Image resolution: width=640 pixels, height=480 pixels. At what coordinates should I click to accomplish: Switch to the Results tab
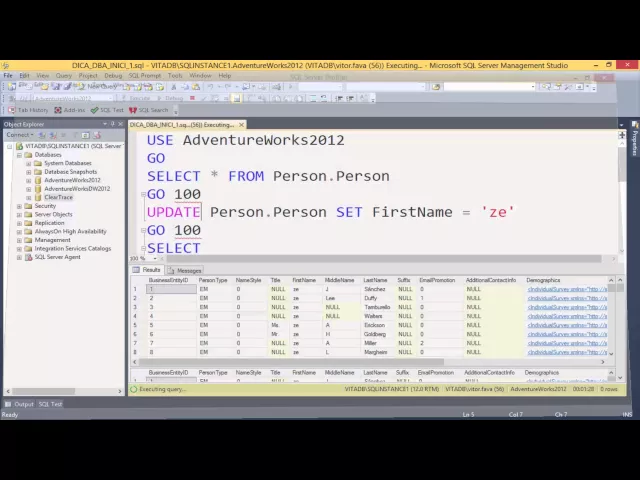147,270
